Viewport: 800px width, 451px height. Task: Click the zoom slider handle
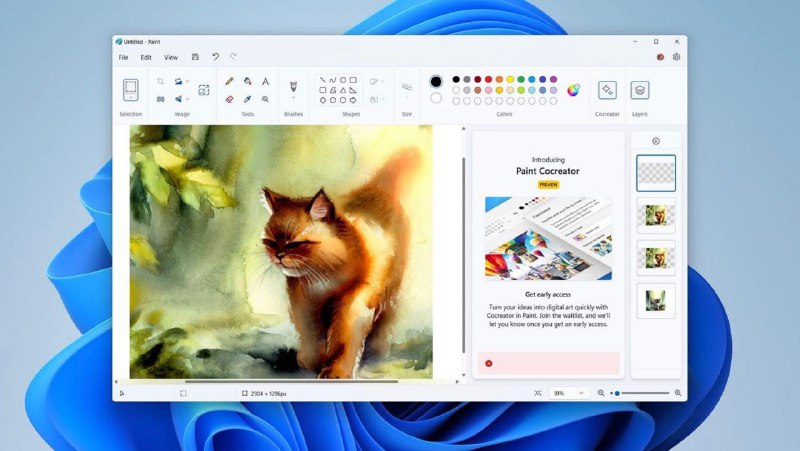click(617, 393)
